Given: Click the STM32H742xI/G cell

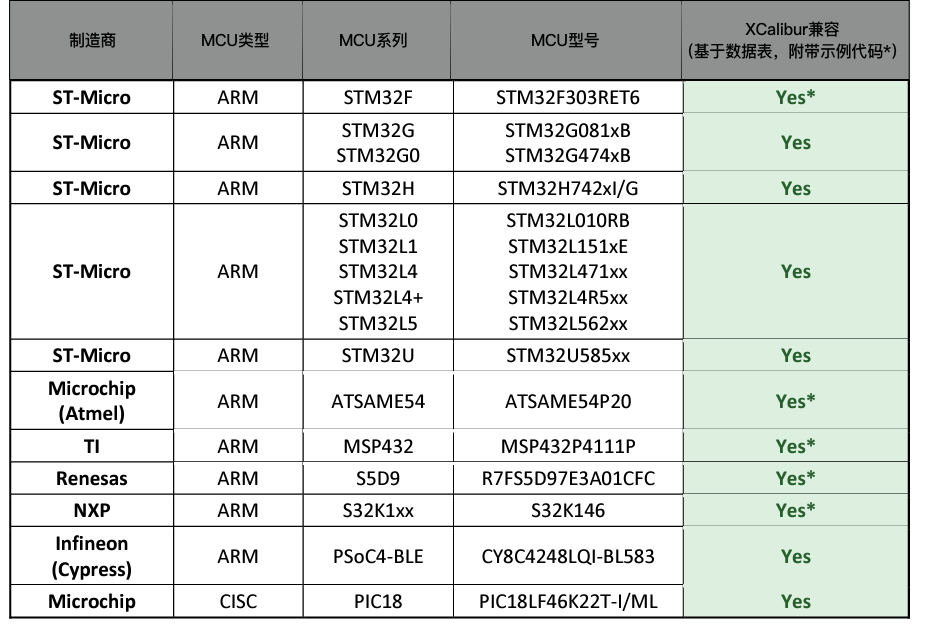Looking at the screenshot, I should coord(568,188).
